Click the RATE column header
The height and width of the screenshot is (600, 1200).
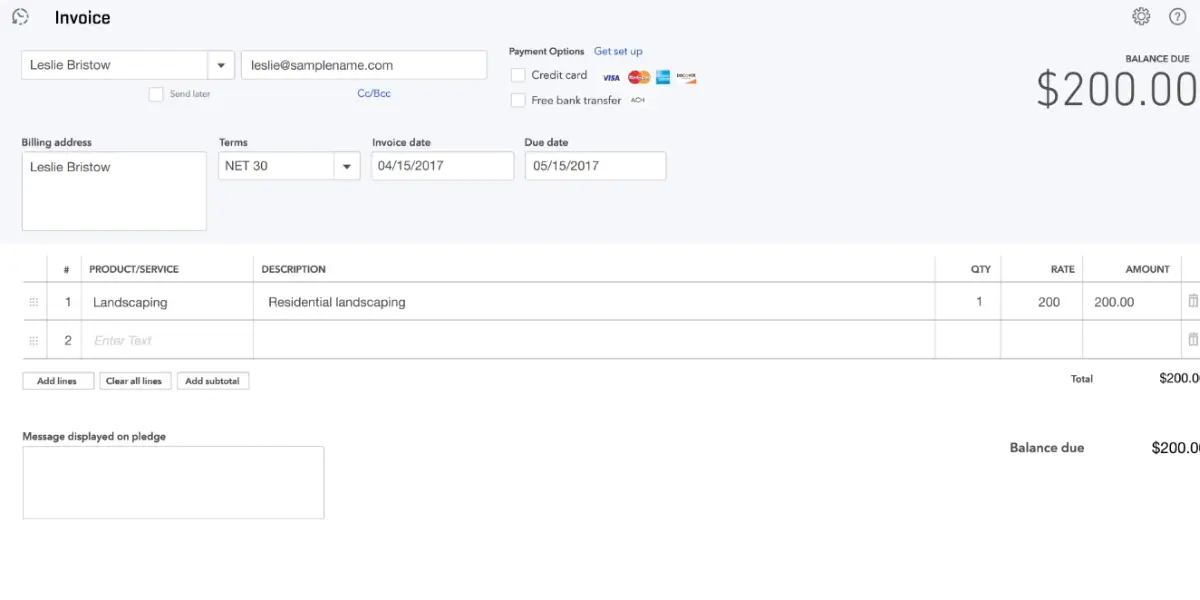1063,269
